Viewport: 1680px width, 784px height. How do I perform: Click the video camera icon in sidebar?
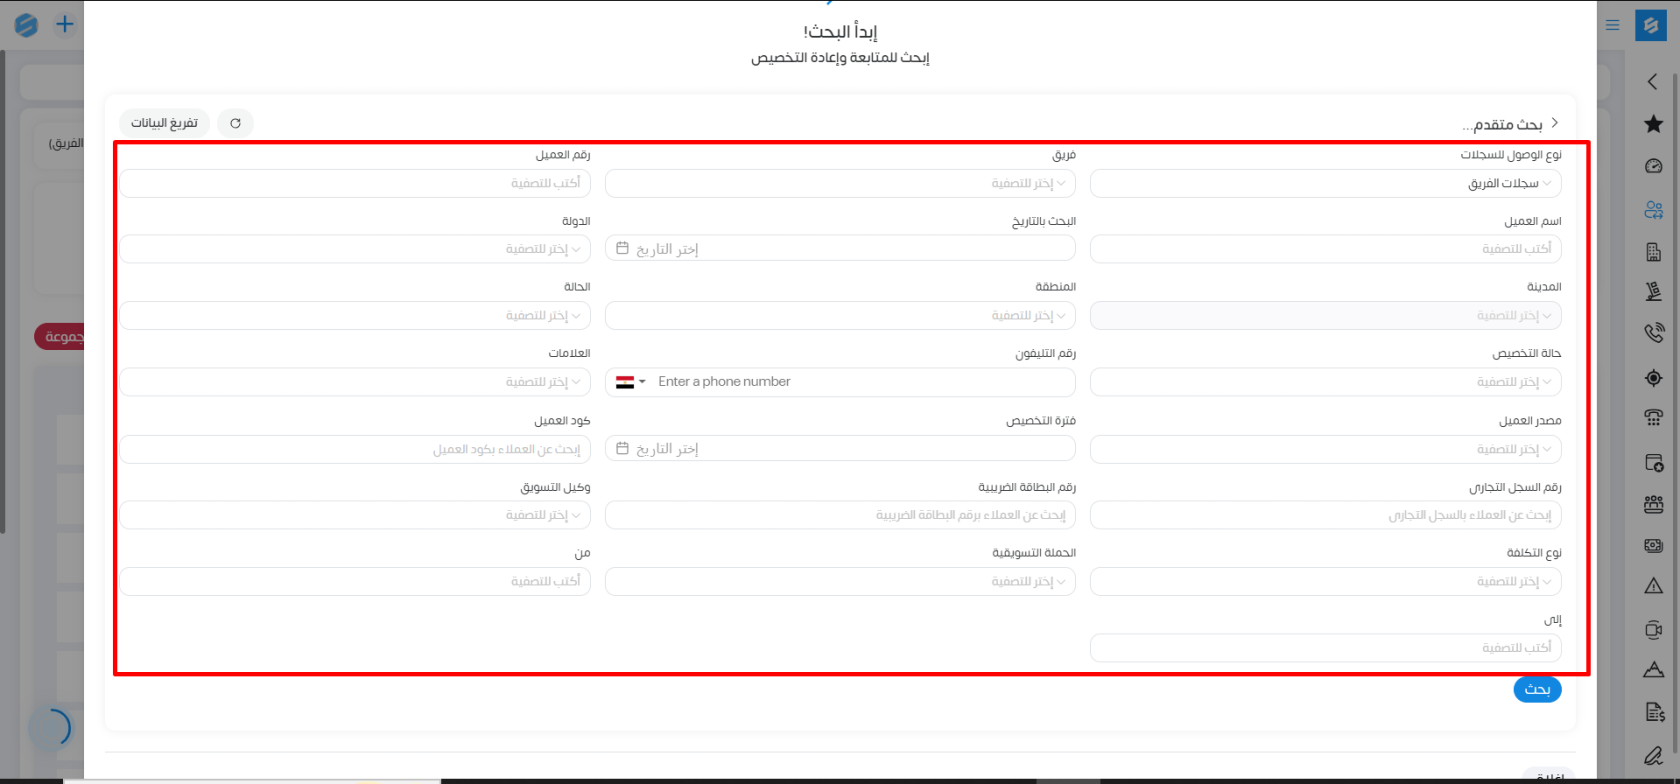(1653, 630)
